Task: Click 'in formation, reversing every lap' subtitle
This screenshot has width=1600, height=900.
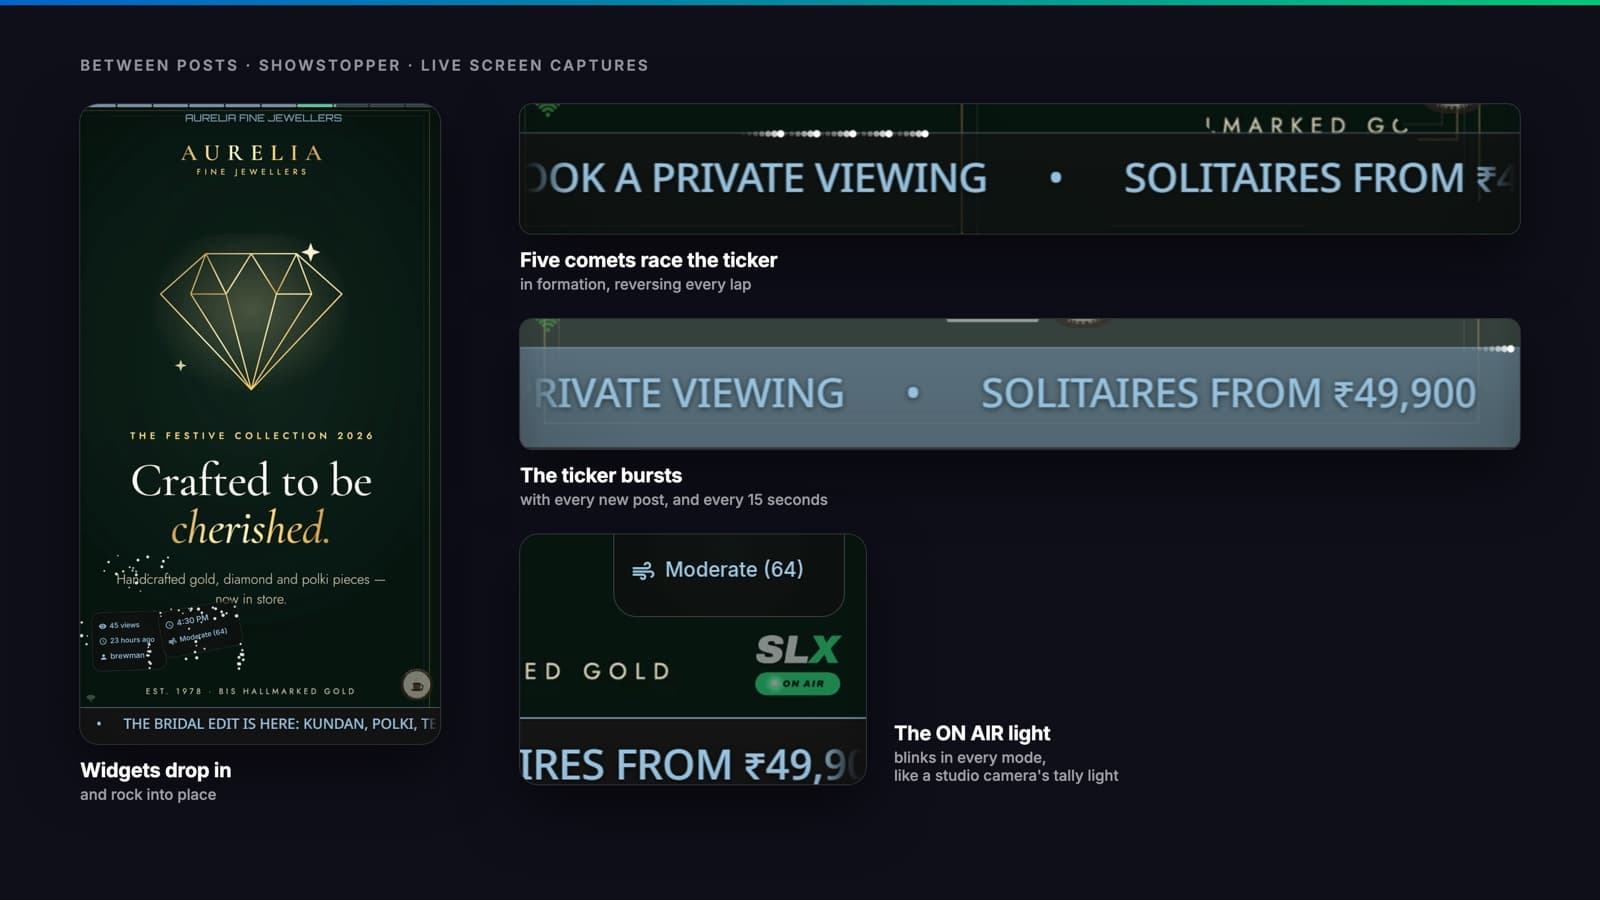Action: 635,285
